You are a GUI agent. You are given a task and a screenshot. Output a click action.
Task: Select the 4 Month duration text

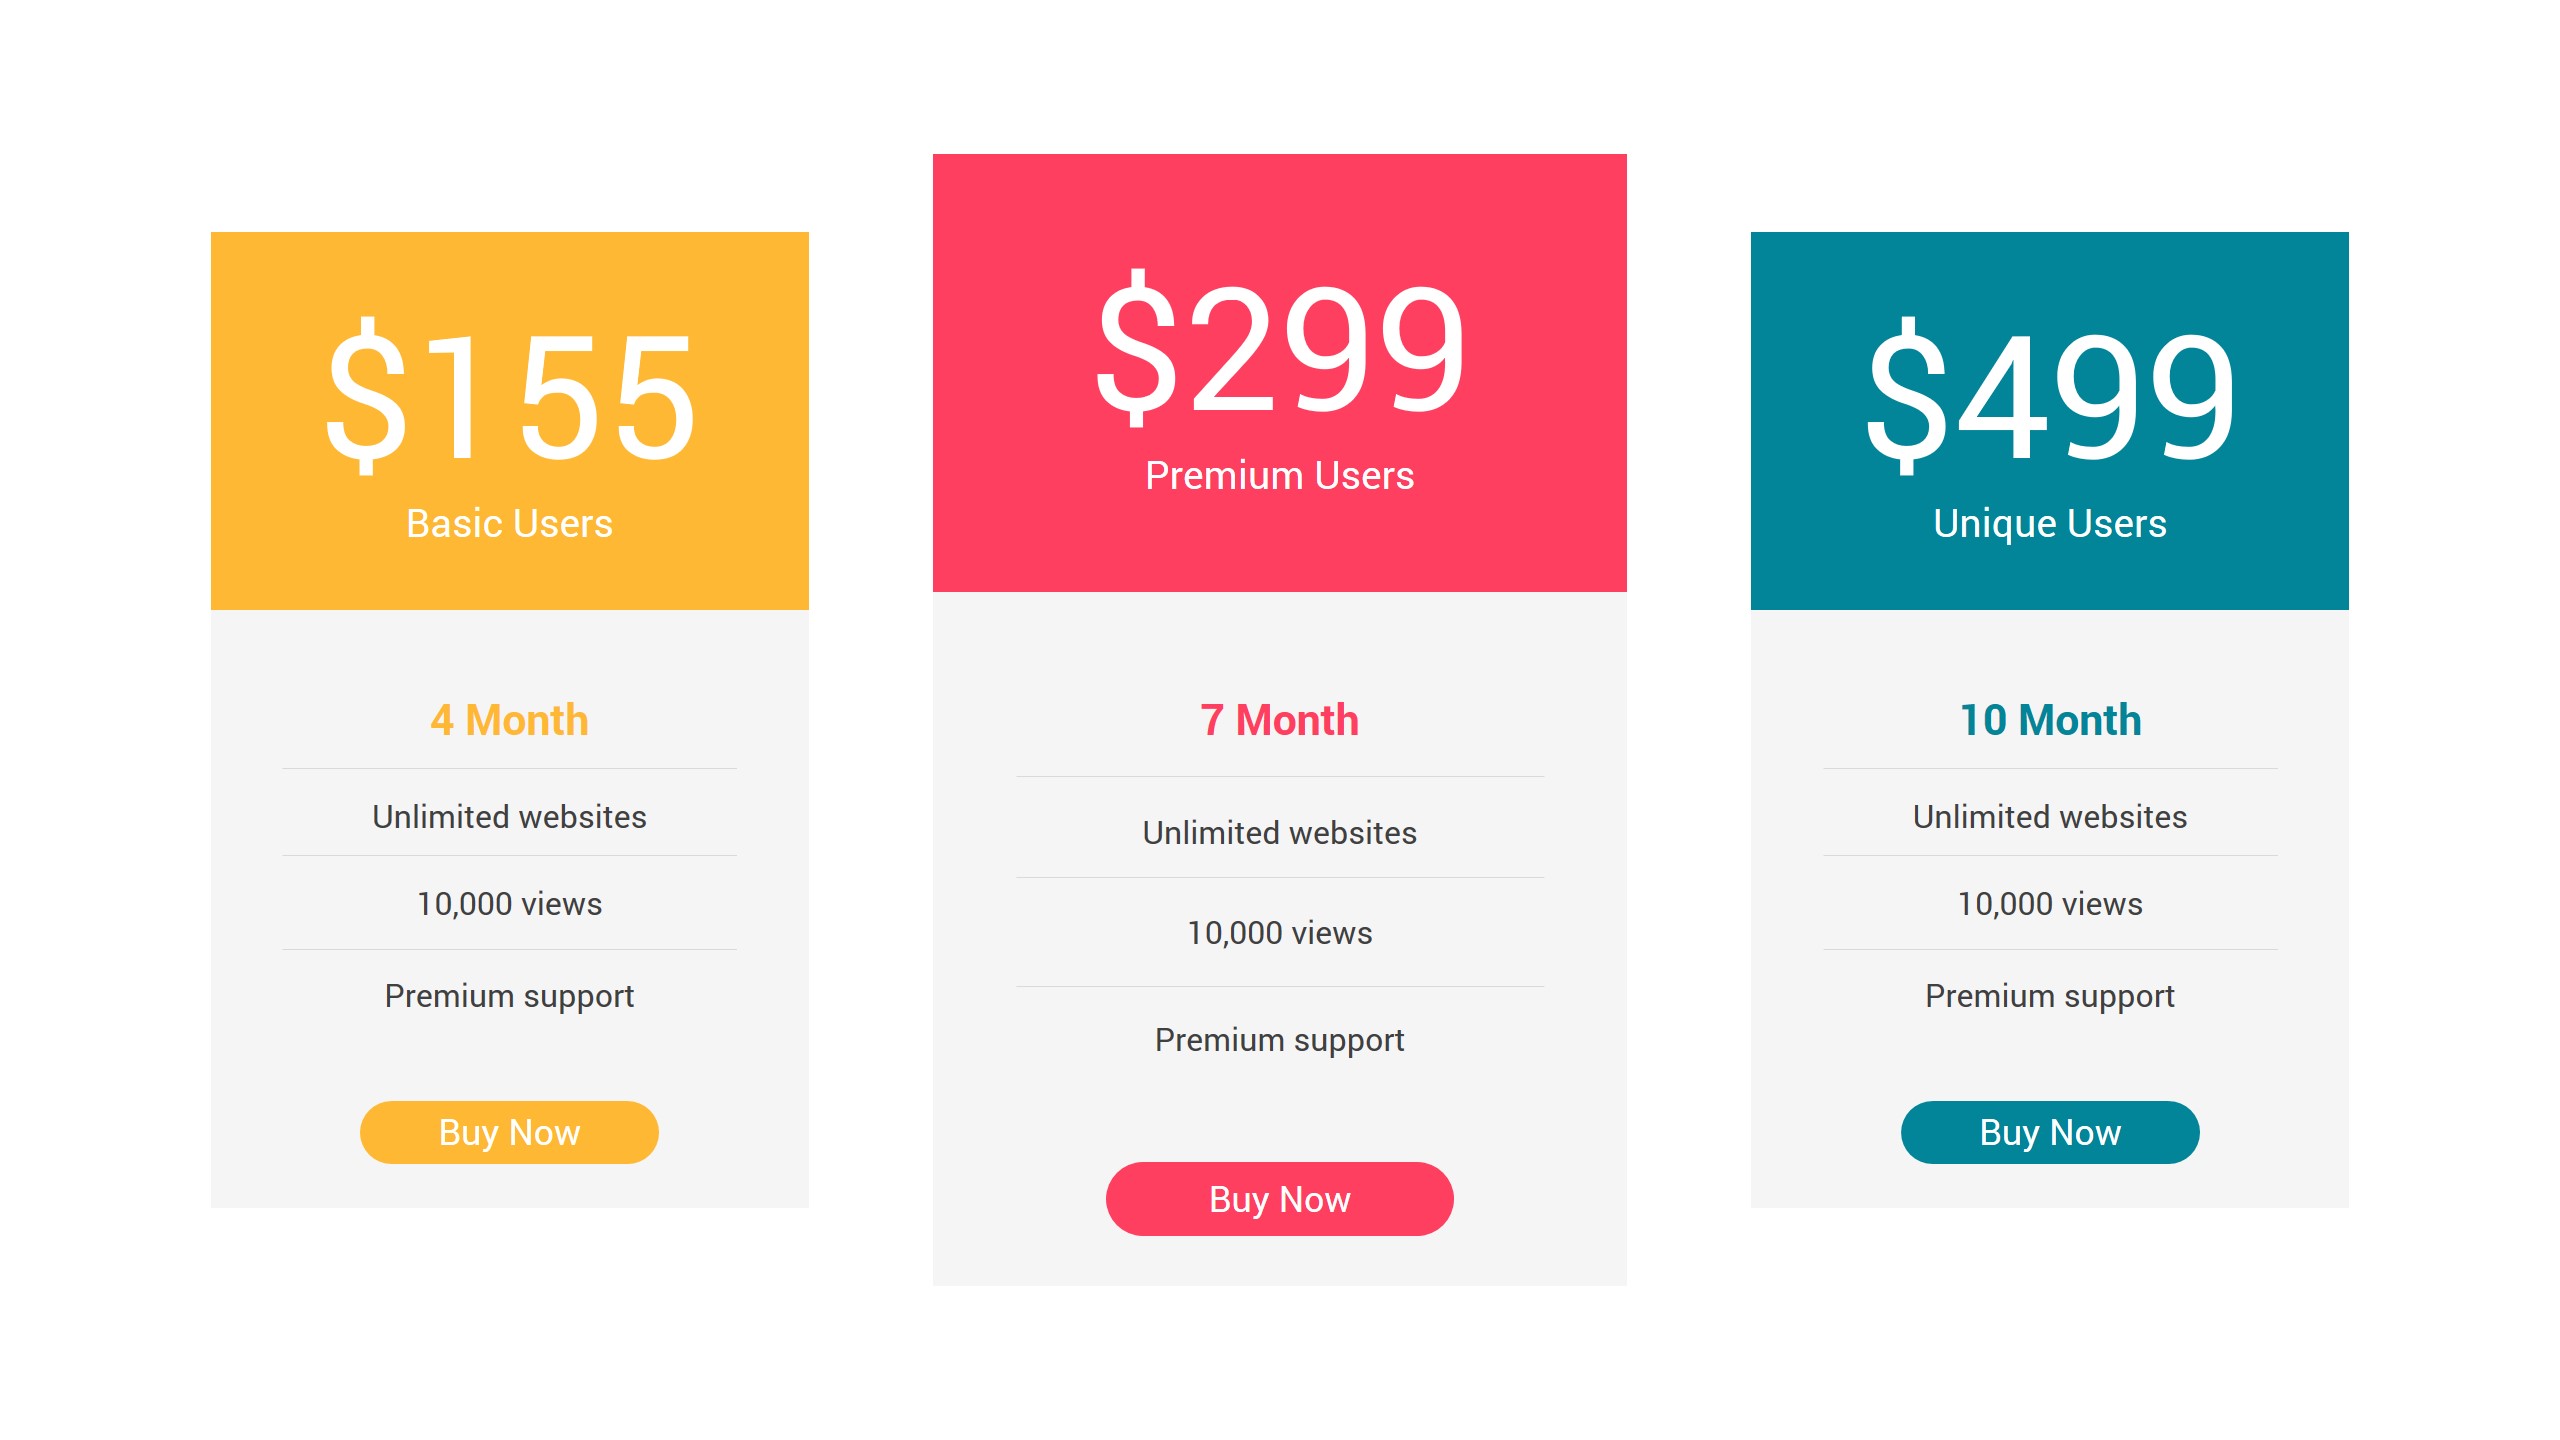509,718
